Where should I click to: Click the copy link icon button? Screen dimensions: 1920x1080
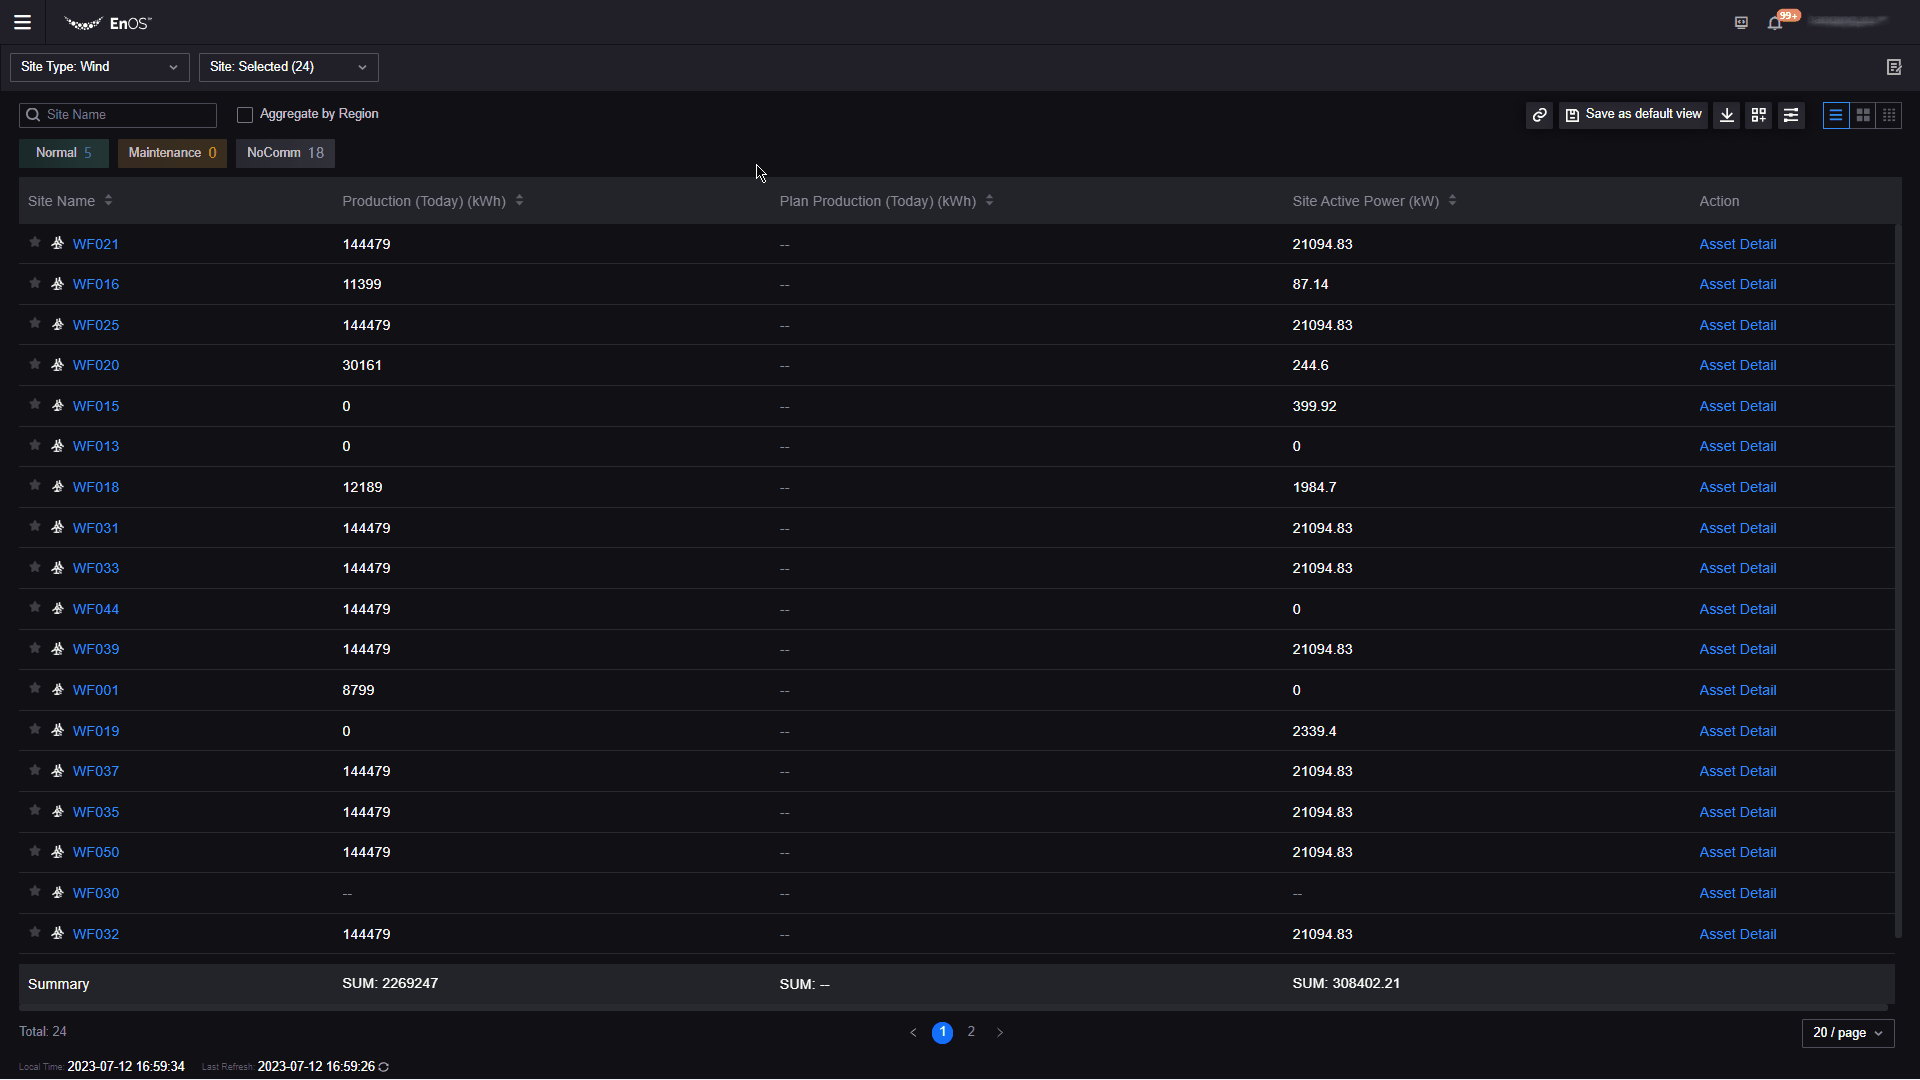coord(1539,115)
